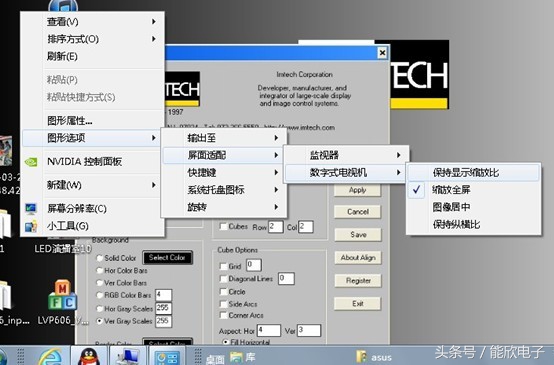The width and height of the screenshot is (554, 365).
Task: Enable the Cubes checkbox
Action: [x=223, y=226]
